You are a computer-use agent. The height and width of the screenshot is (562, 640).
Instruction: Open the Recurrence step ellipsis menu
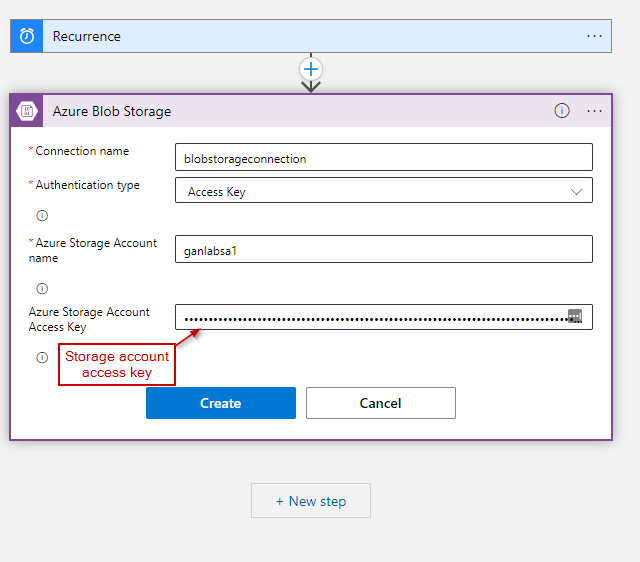tap(595, 36)
